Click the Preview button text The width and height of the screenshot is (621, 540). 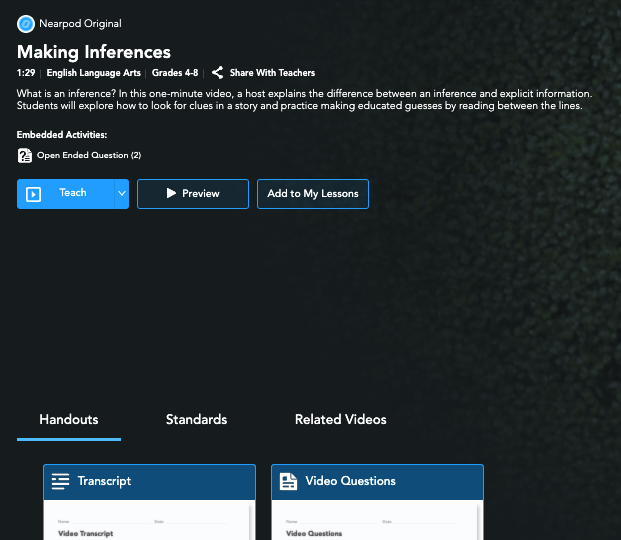pos(200,194)
